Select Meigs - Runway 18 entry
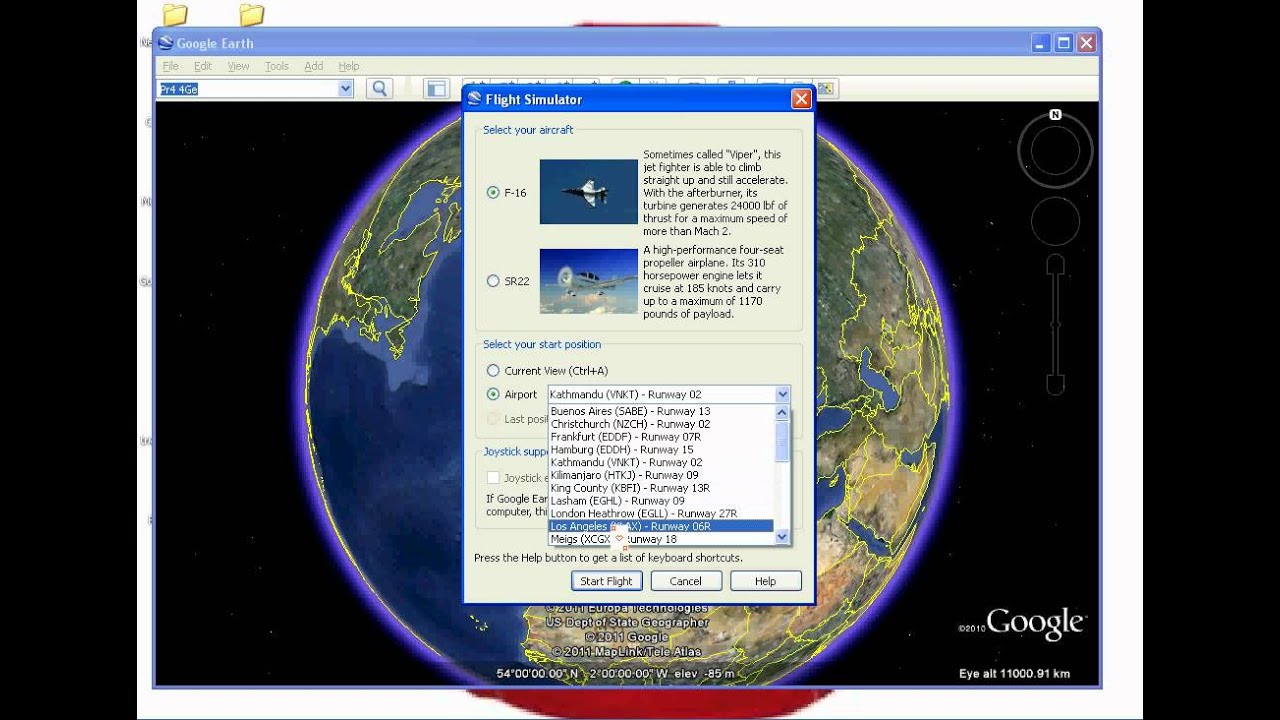The image size is (1280, 720). [661, 539]
